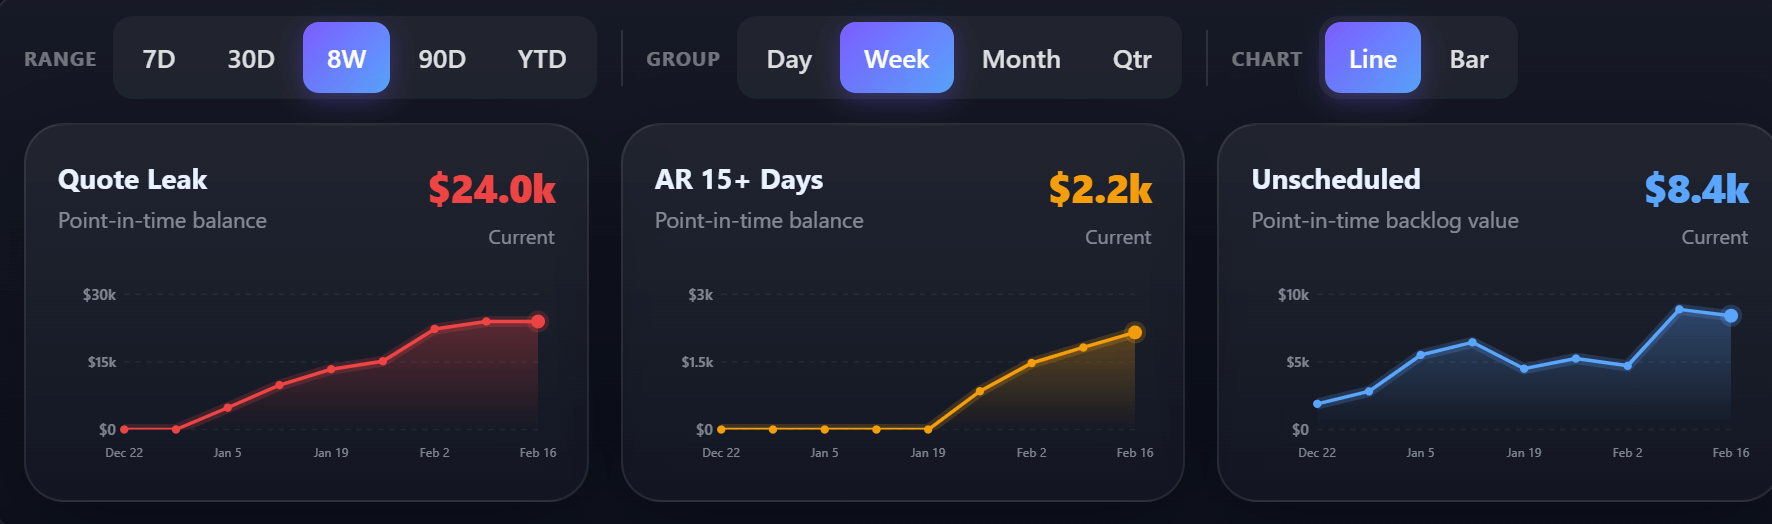Set range to 90D
The image size is (1772, 524).
click(x=442, y=59)
